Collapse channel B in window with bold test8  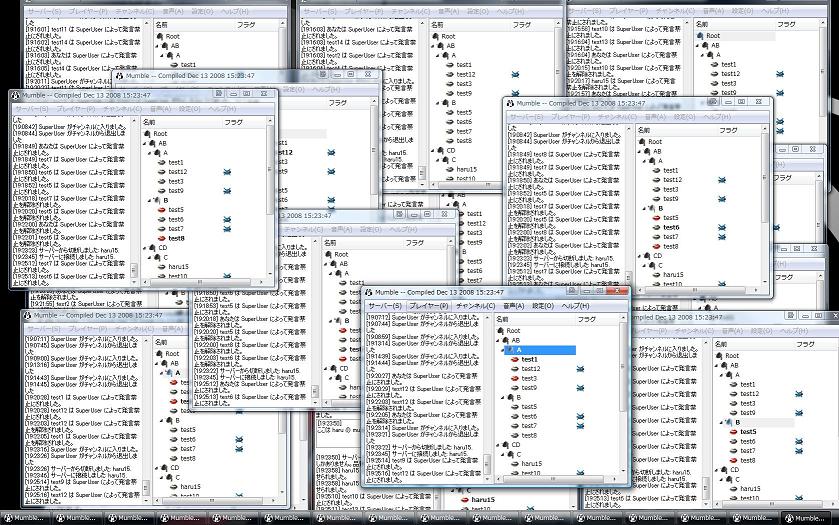(150, 200)
